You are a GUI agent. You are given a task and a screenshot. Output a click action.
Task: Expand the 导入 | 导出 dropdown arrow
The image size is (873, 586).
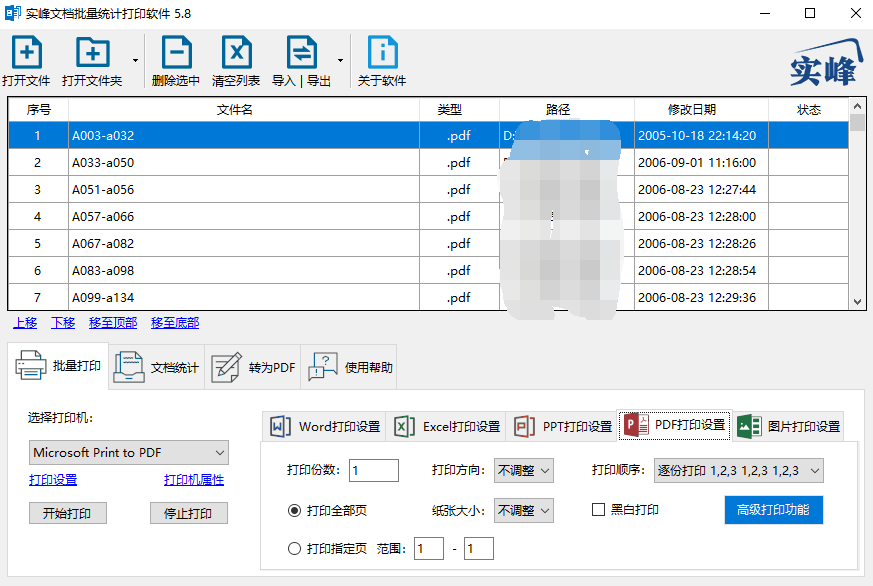[340, 60]
